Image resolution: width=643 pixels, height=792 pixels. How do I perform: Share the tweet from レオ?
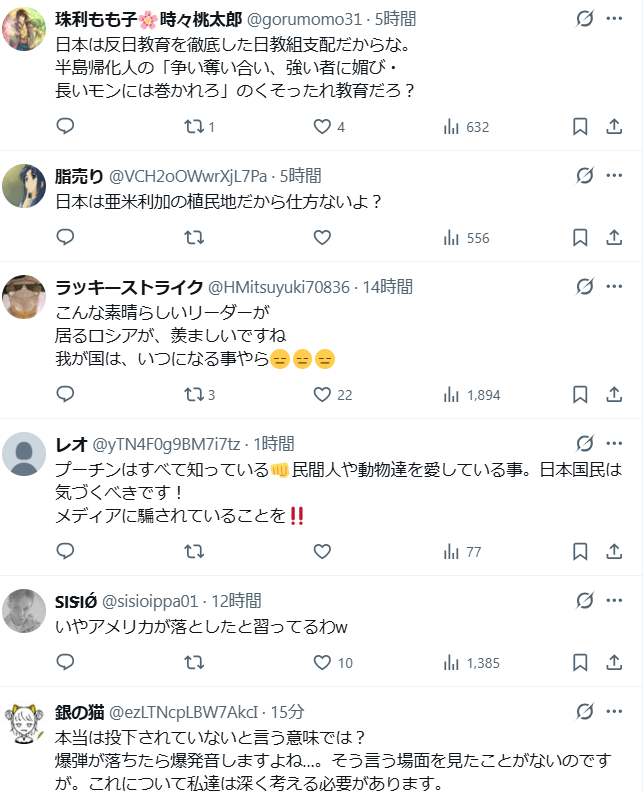[615, 551]
